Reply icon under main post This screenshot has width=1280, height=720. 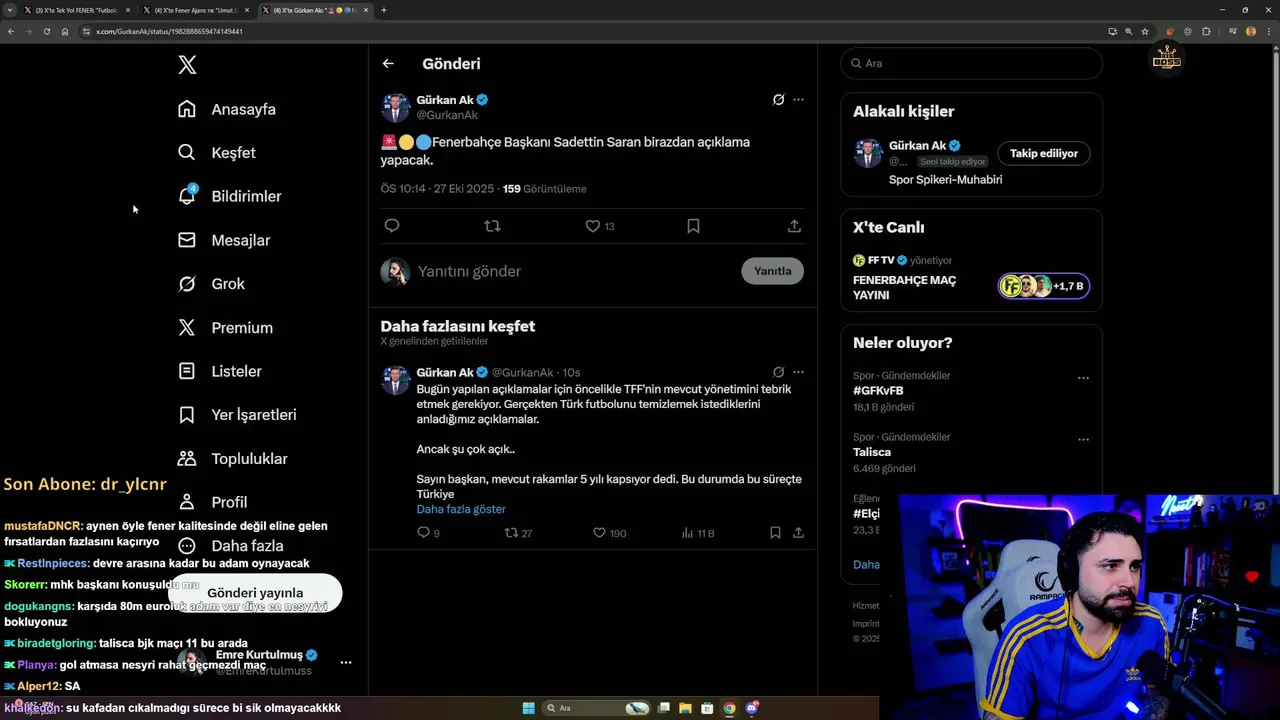392,226
